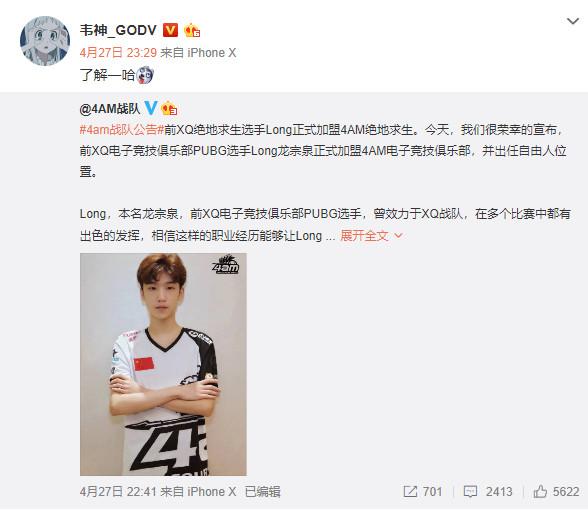588x510 pixels.
Task: Open the @4AM战队 account link
Action: pyautogui.click(x=110, y=109)
